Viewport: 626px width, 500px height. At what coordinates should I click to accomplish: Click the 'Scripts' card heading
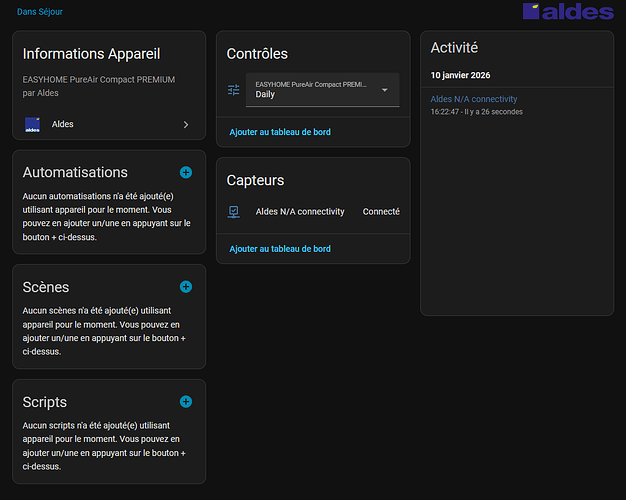point(45,402)
